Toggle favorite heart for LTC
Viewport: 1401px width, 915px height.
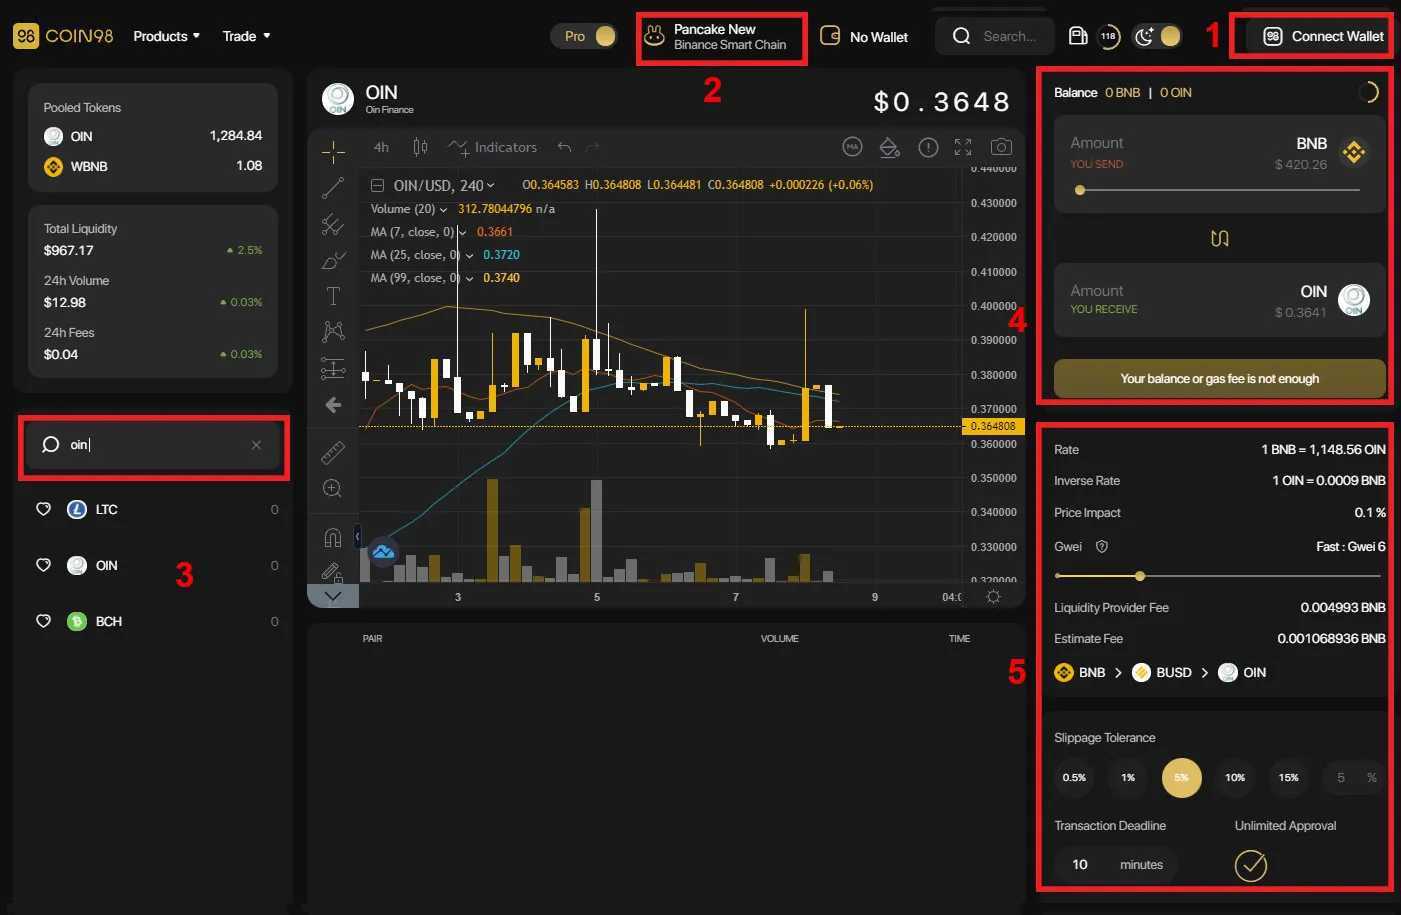click(x=43, y=509)
